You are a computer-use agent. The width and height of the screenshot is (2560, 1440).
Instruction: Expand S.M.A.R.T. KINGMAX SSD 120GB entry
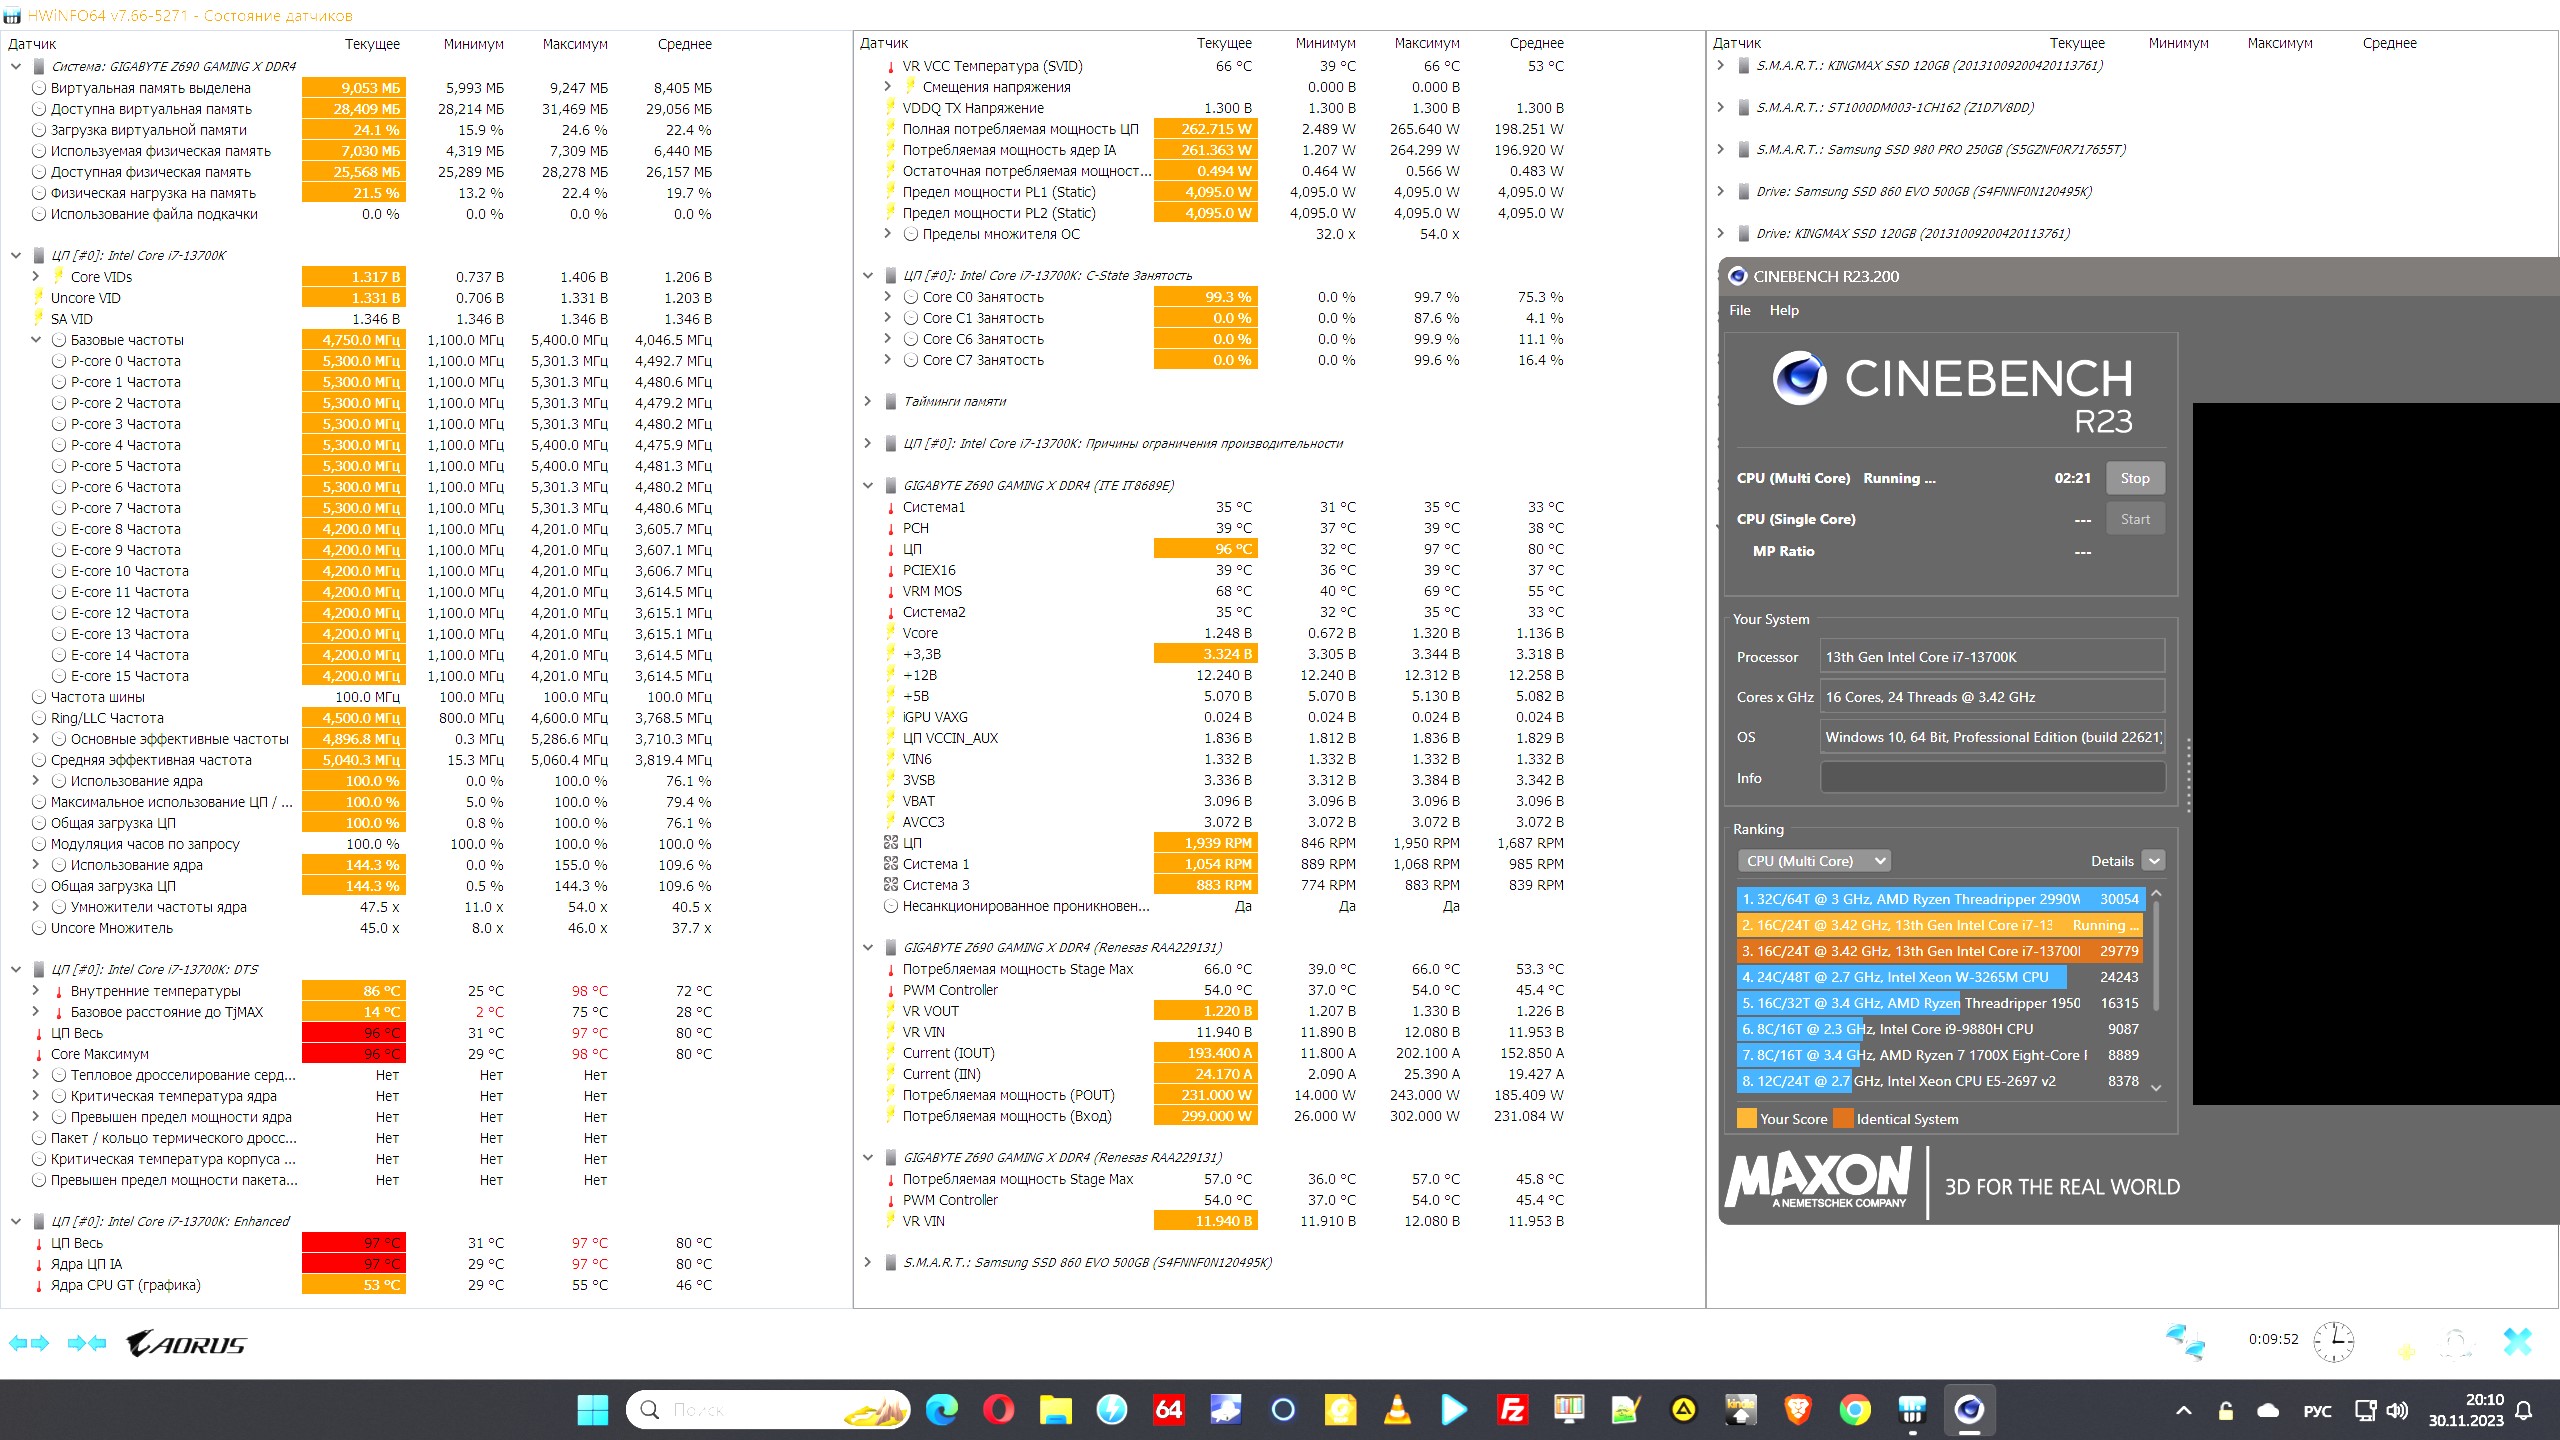click(1720, 66)
